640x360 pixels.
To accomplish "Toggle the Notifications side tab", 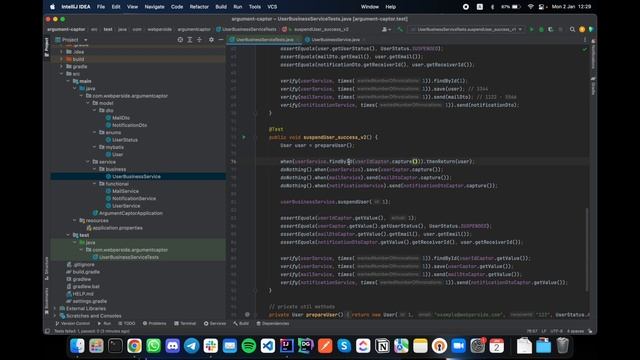I will (593, 54).
